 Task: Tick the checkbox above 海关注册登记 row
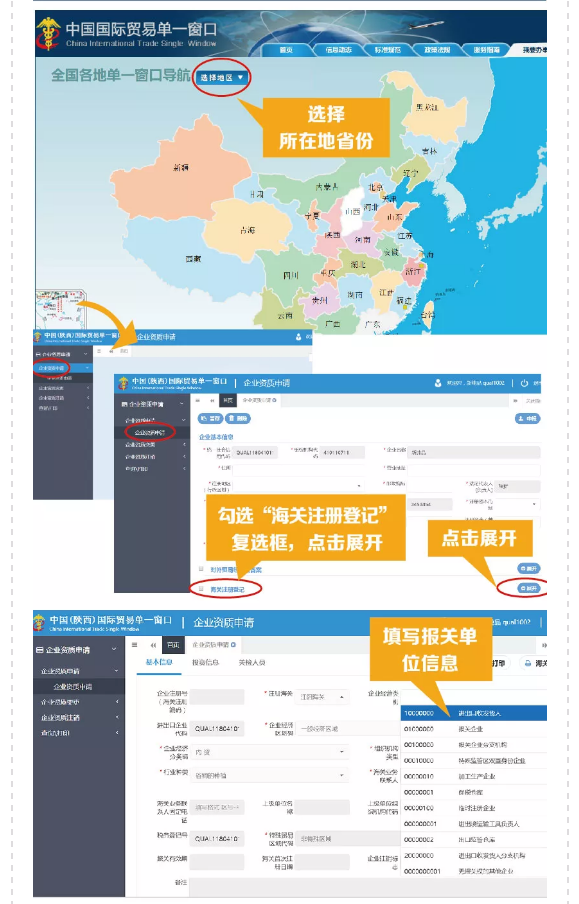[x=201, y=569]
